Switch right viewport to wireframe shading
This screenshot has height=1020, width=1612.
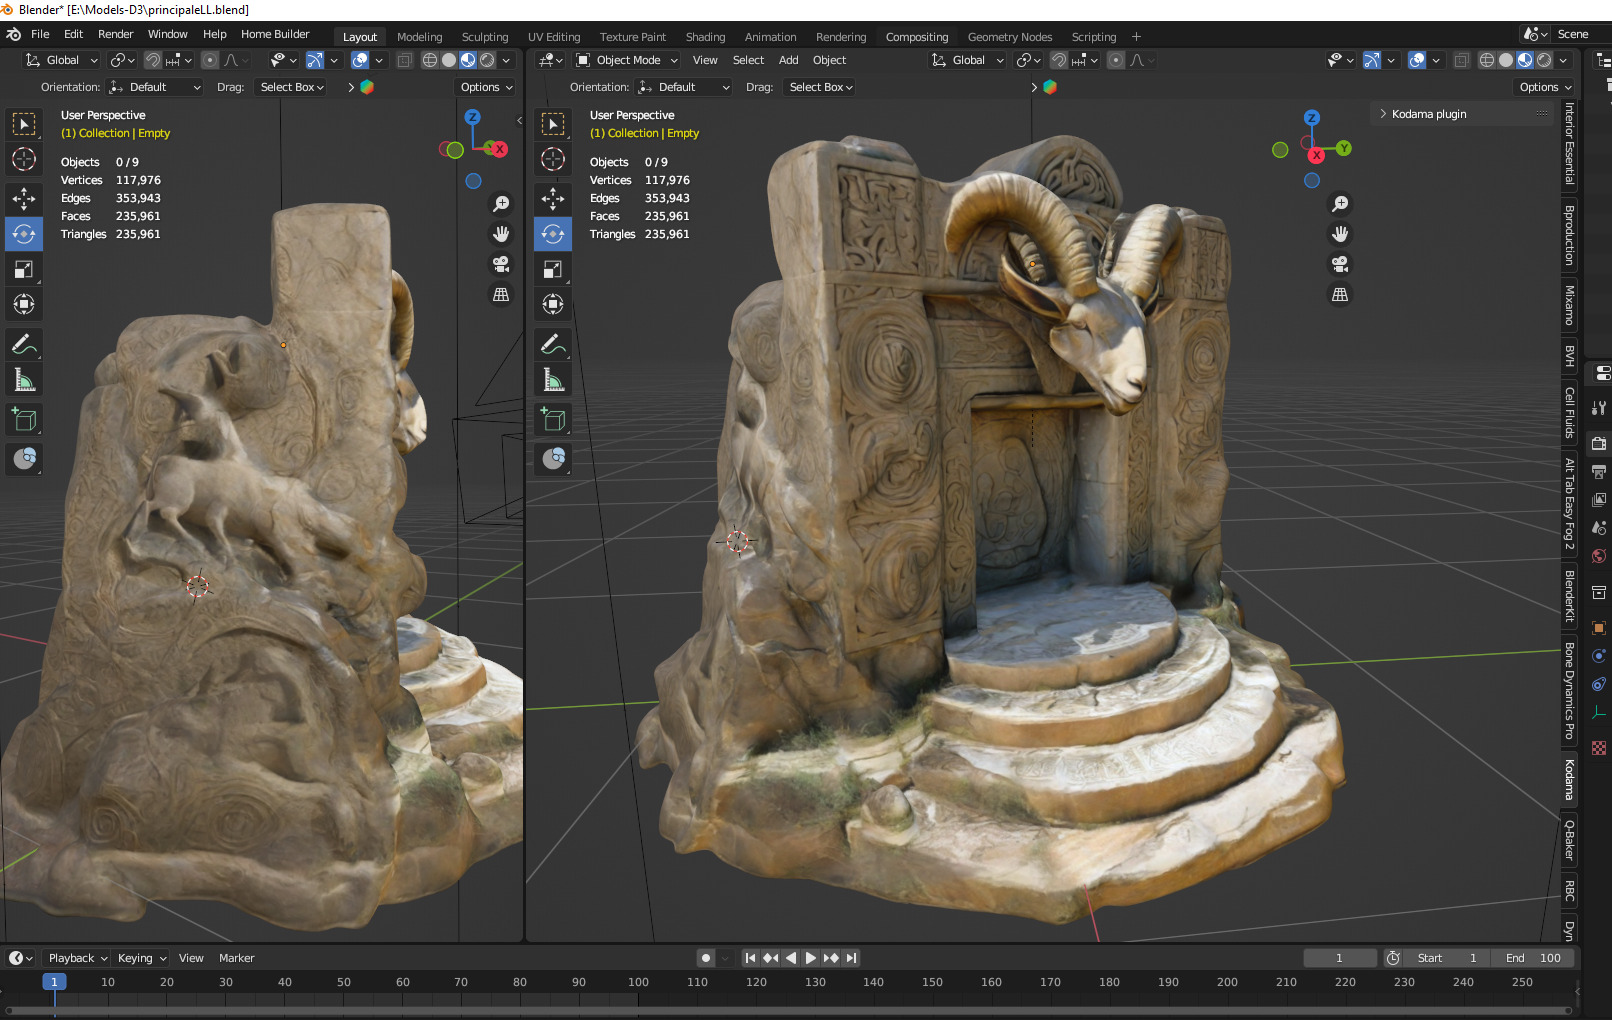pos(1487,60)
